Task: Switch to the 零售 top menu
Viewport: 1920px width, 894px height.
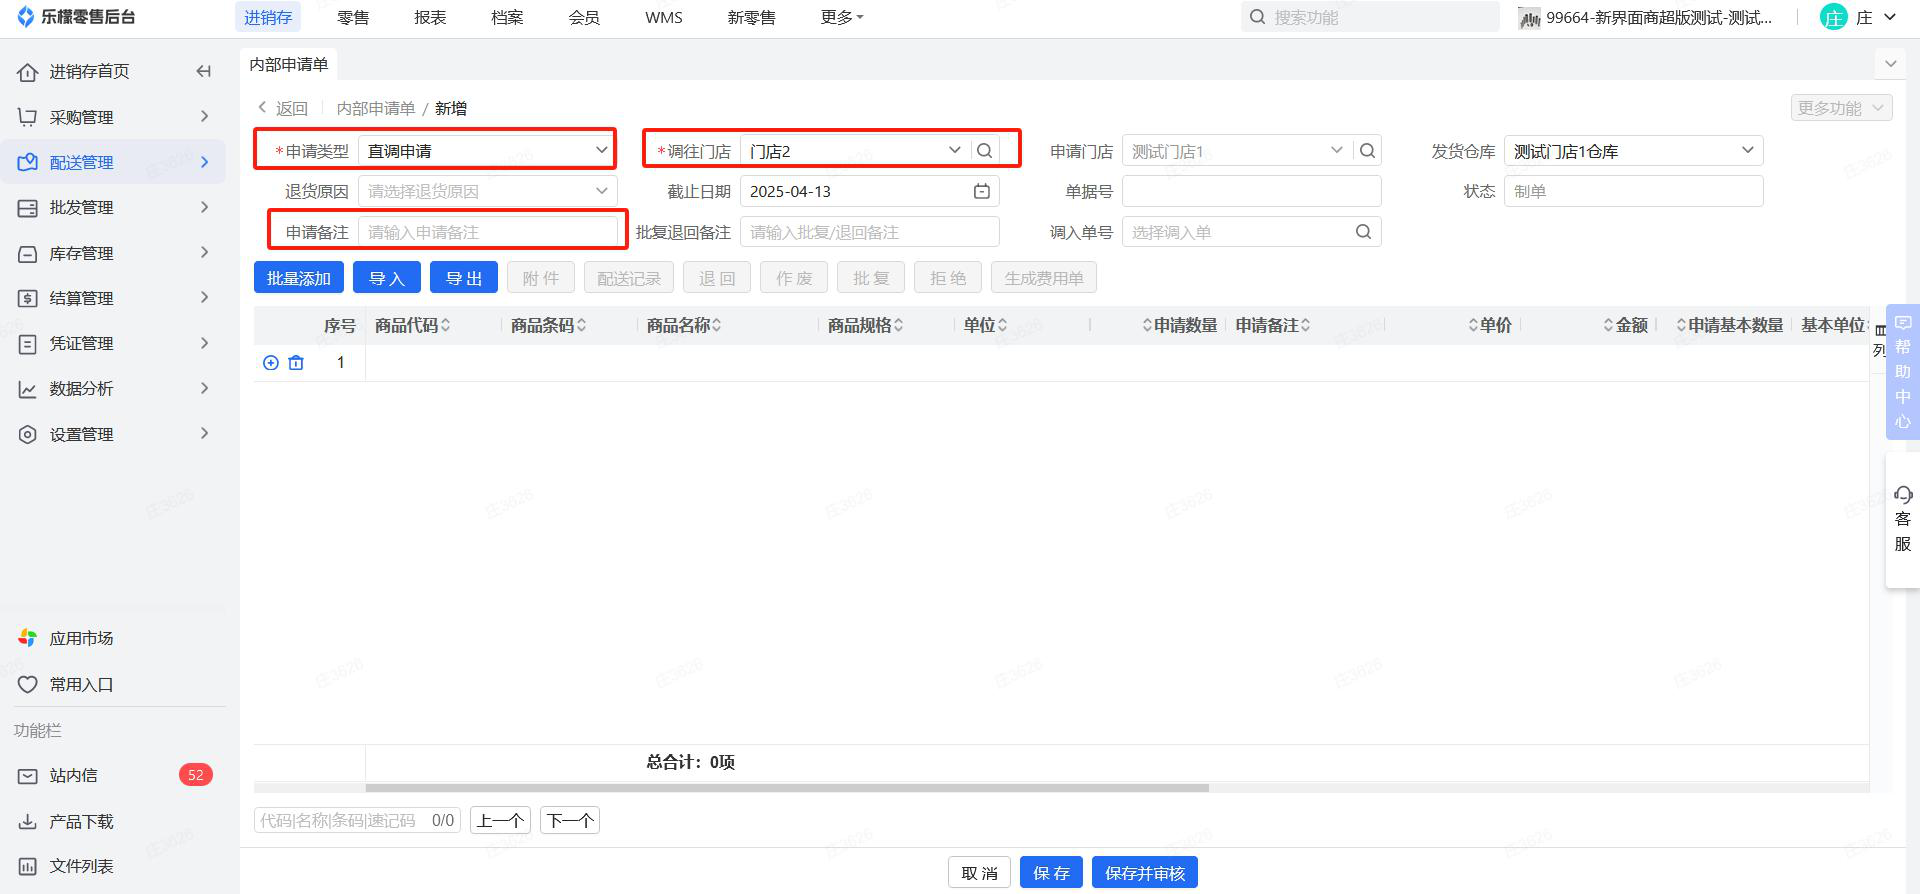Action: tap(353, 17)
